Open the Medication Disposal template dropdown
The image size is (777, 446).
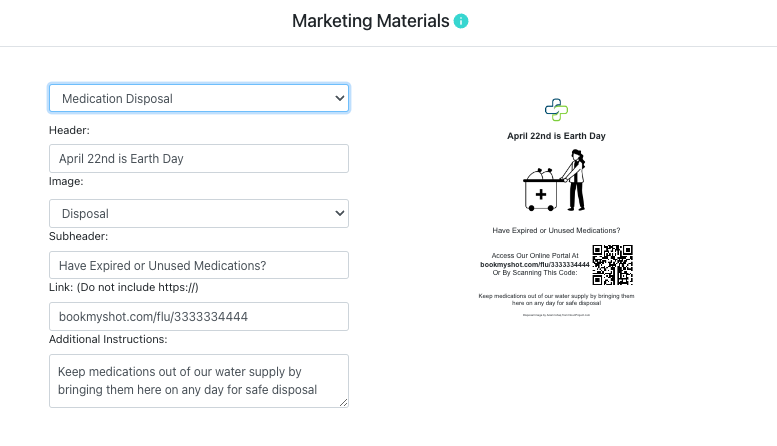coord(199,98)
